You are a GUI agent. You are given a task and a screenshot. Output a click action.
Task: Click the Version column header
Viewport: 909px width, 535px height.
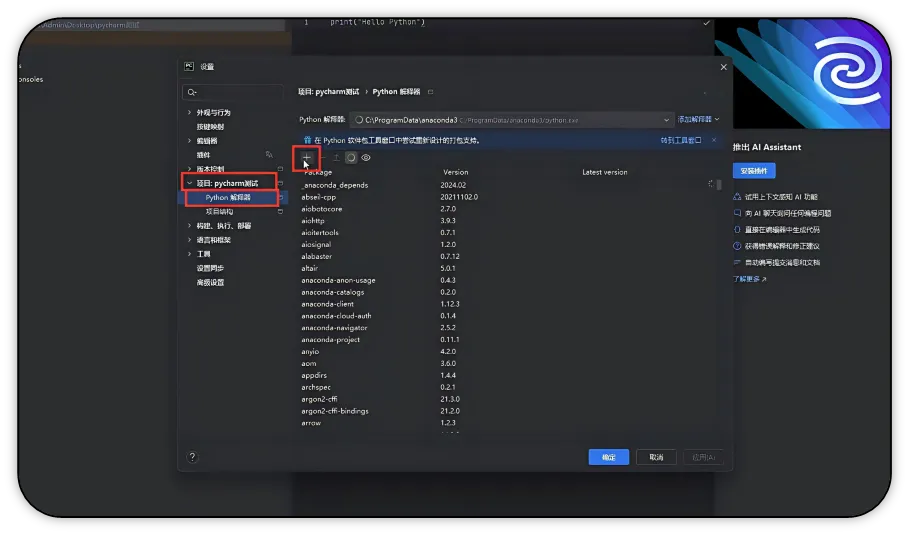(x=456, y=172)
